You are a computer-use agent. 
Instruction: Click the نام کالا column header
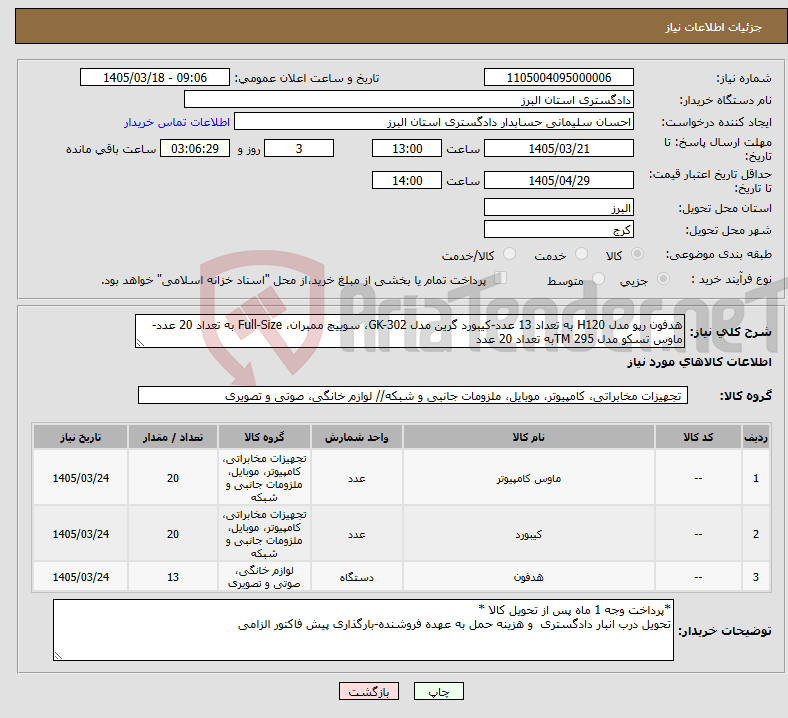pos(529,437)
